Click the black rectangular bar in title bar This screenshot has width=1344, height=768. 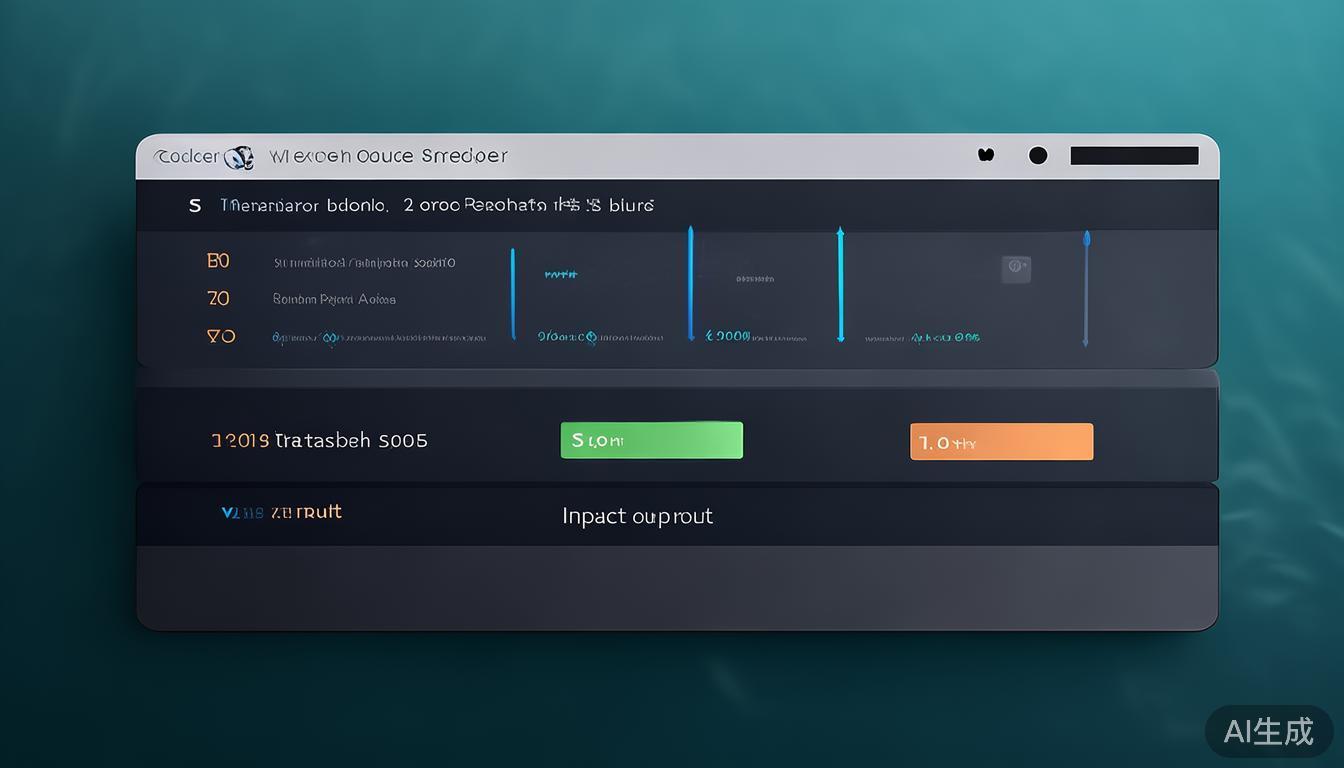tap(1134, 155)
